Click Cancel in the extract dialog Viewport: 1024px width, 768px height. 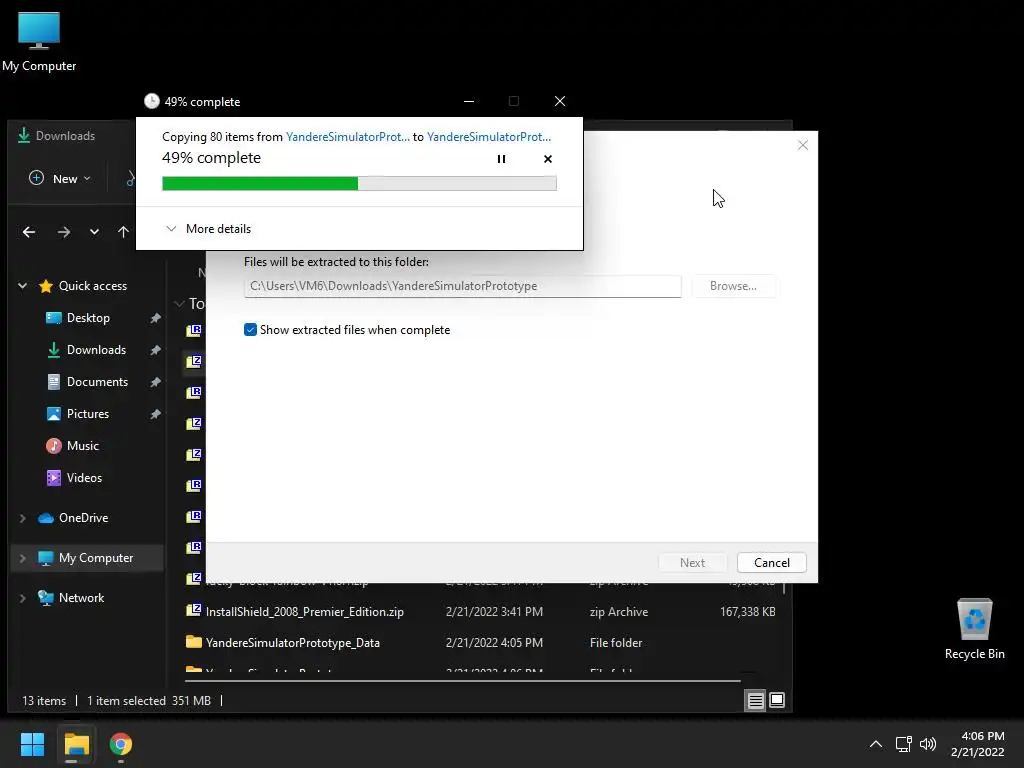click(771, 563)
